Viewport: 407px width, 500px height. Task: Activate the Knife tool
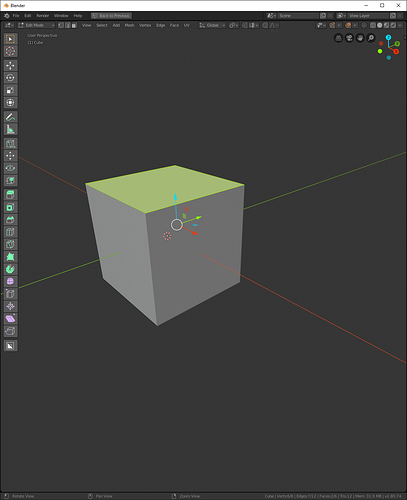coord(10,244)
